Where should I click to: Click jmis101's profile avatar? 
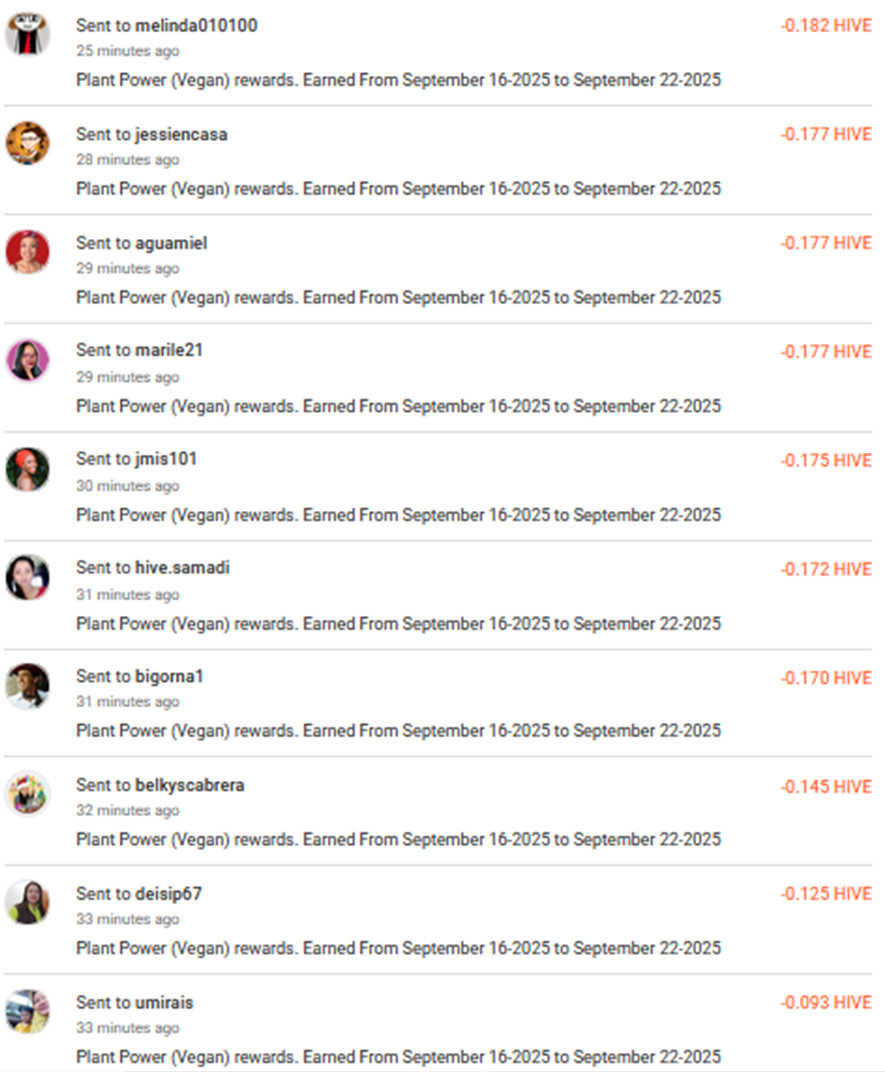click(27, 469)
